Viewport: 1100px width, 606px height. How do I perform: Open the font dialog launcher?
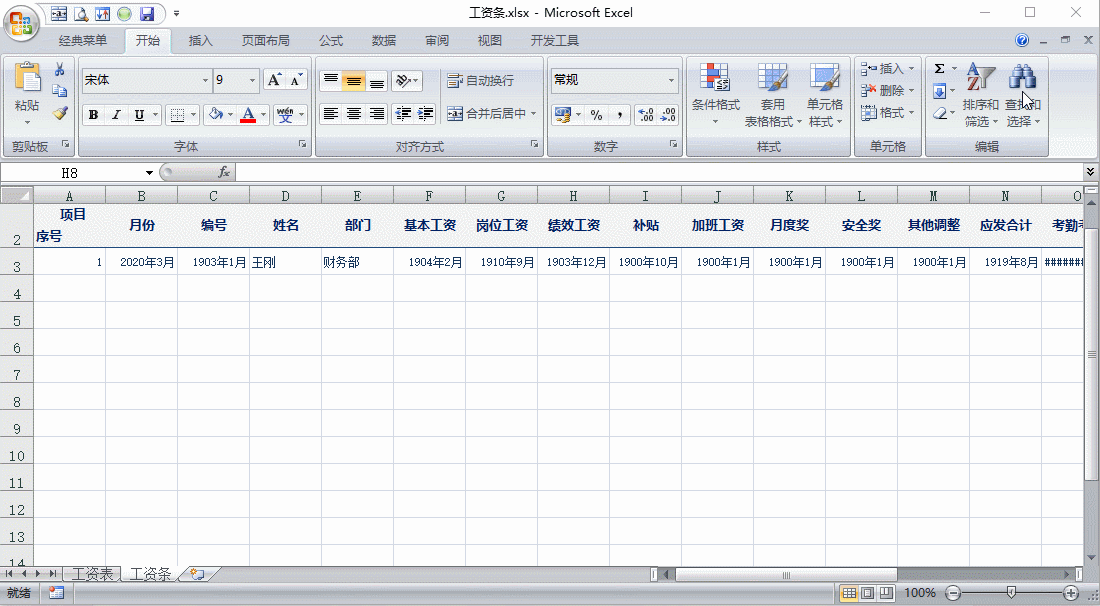point(303,144)
